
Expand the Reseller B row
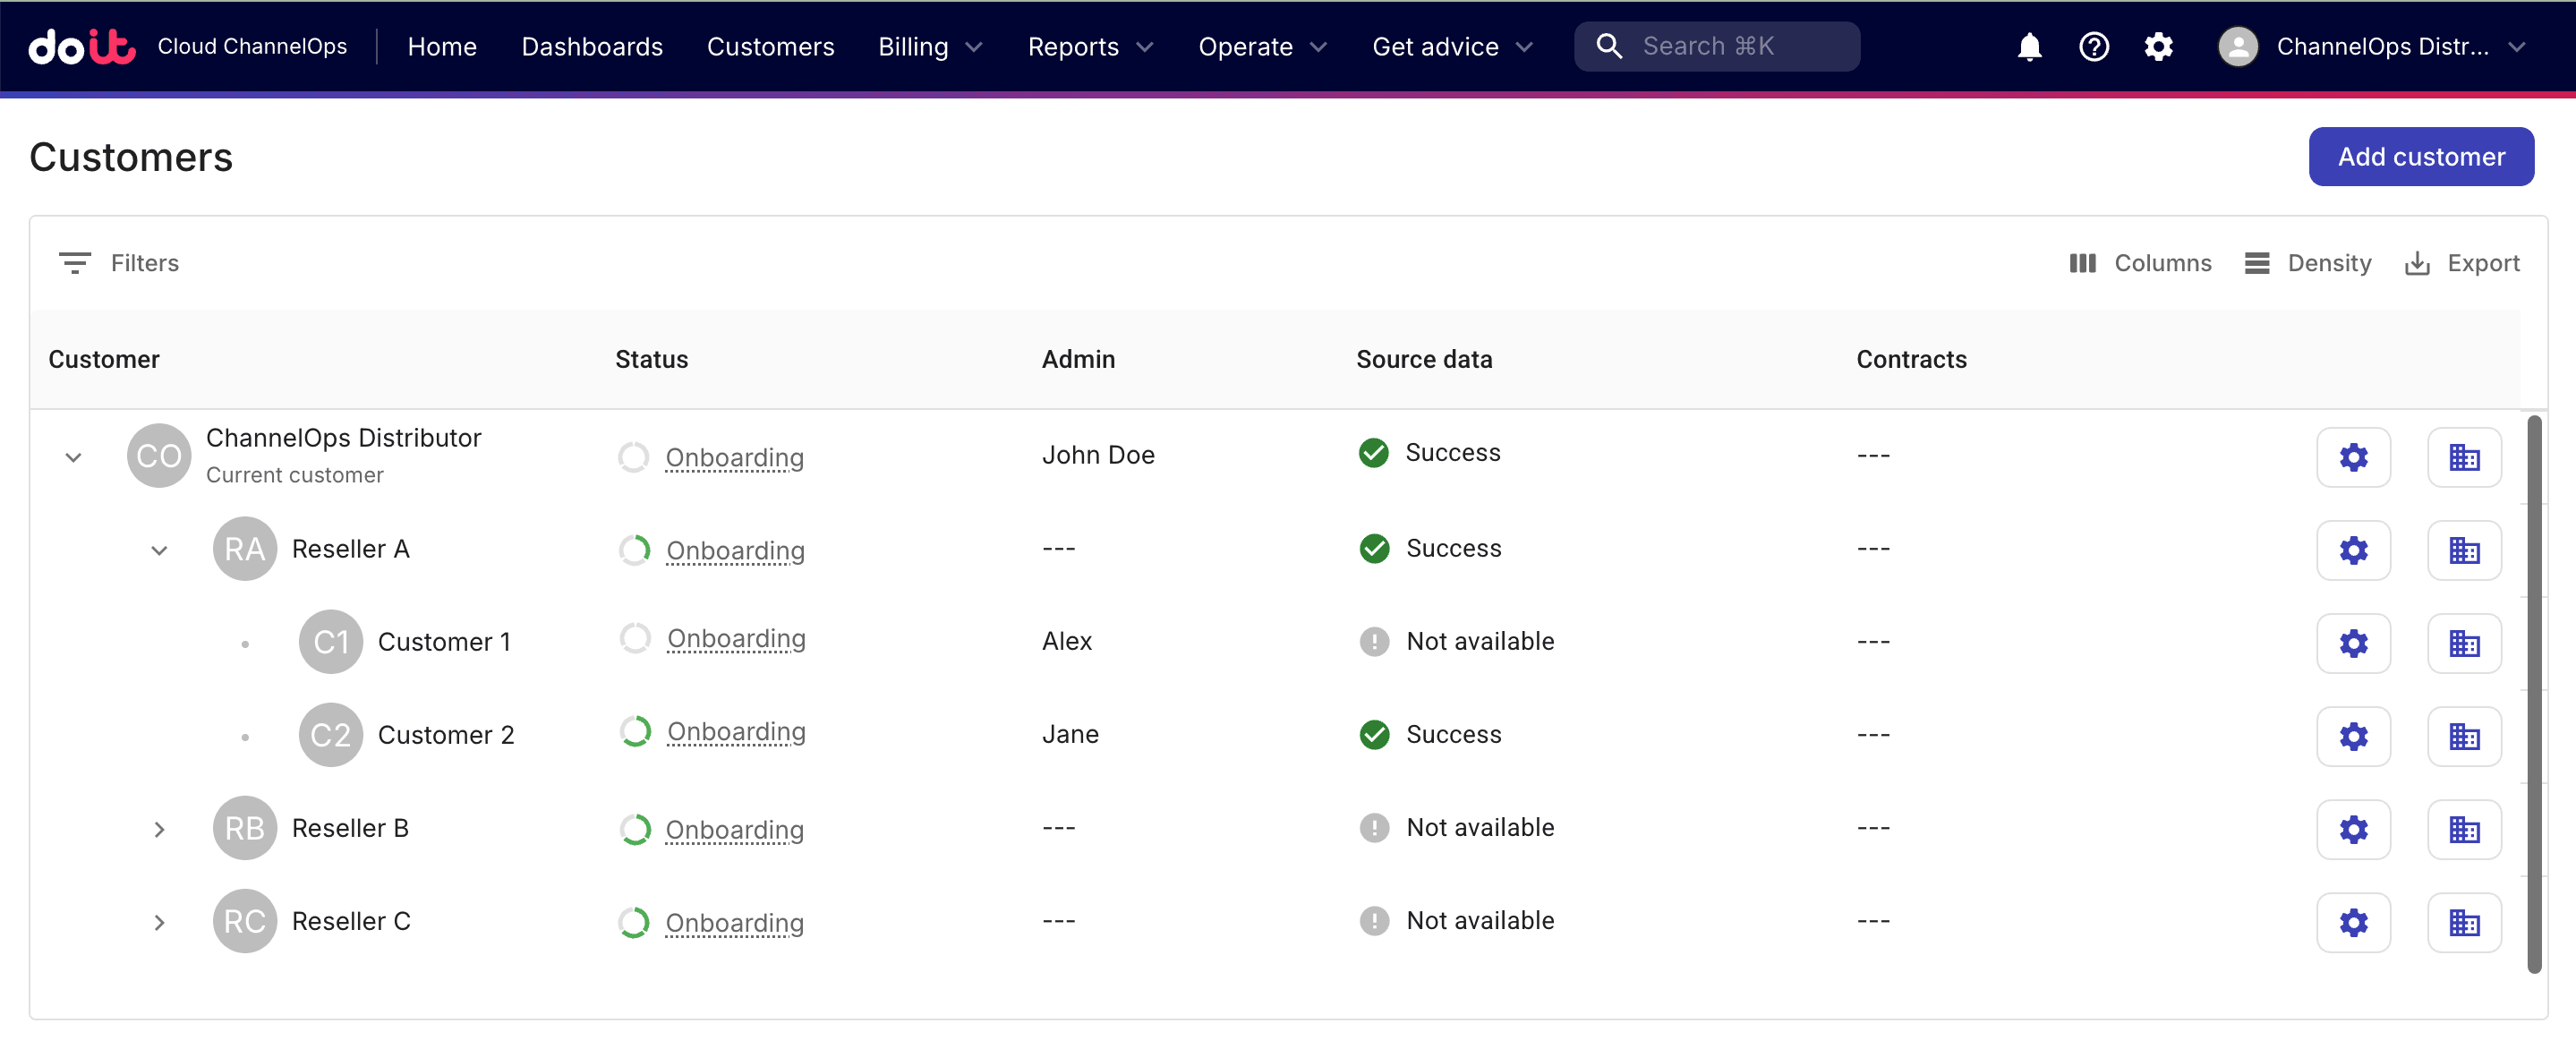pyautogui.click(x=159, y=828)
